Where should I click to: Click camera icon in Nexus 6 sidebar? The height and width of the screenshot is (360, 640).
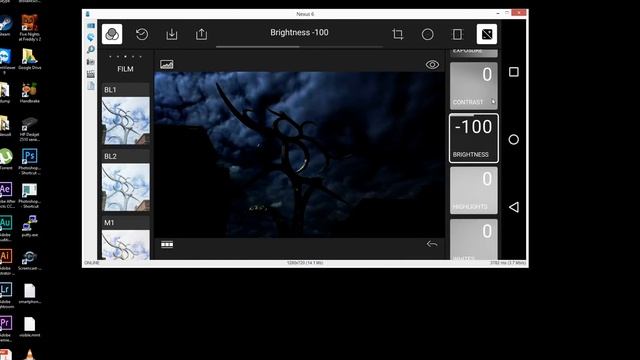point(91,62)
